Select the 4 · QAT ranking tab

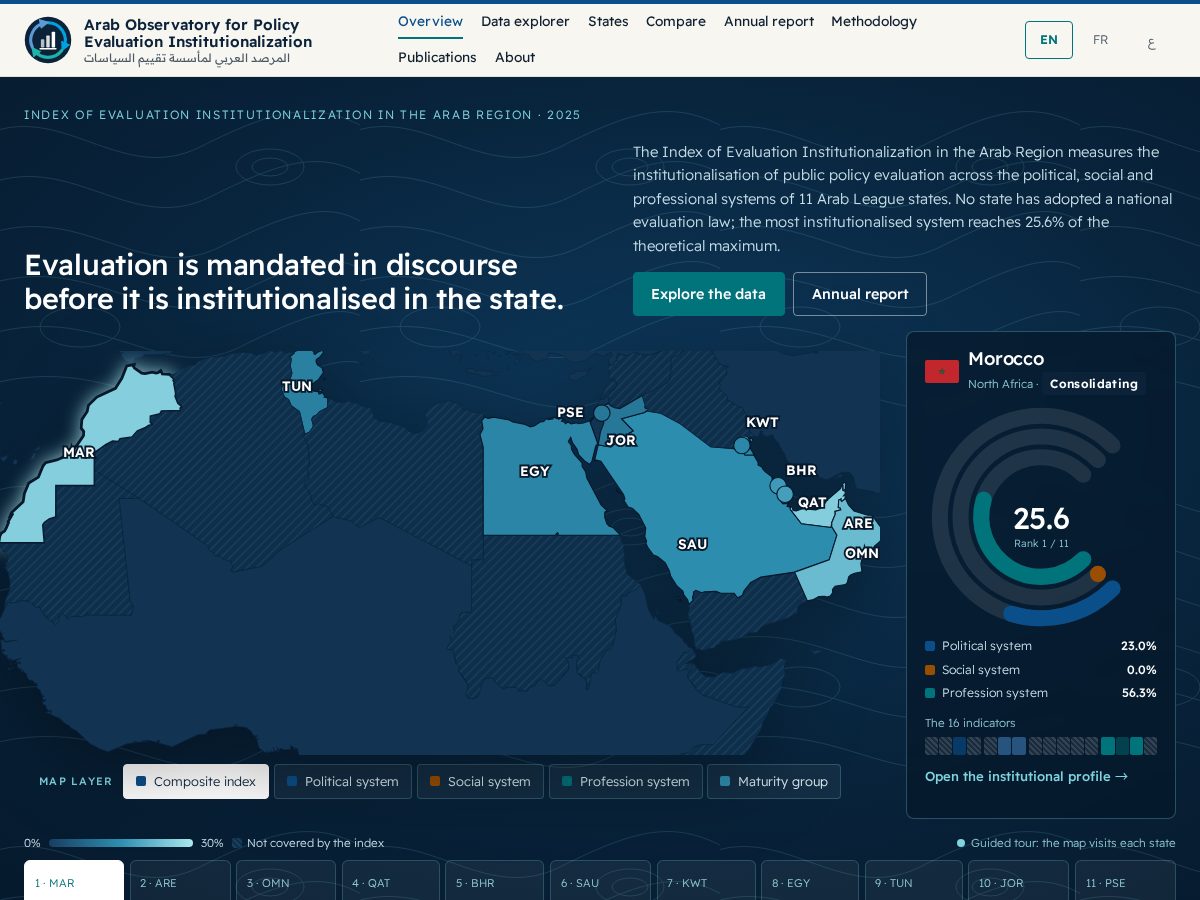click(x=392, y=881)
